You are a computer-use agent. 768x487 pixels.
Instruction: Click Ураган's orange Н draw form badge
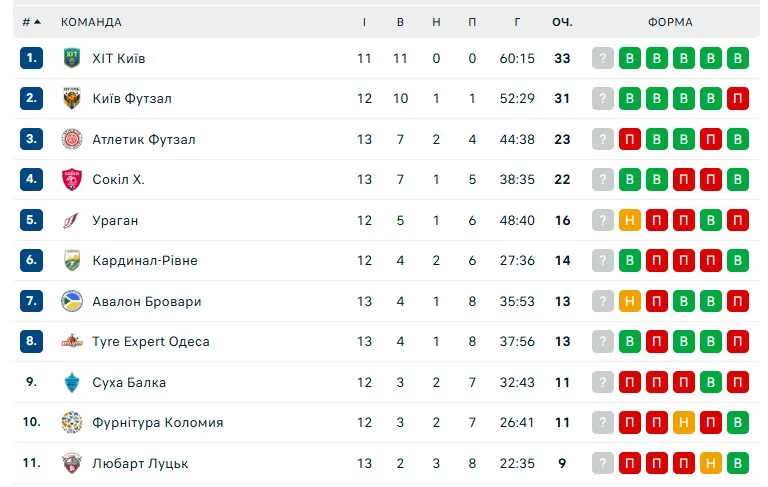click(630, 220)
